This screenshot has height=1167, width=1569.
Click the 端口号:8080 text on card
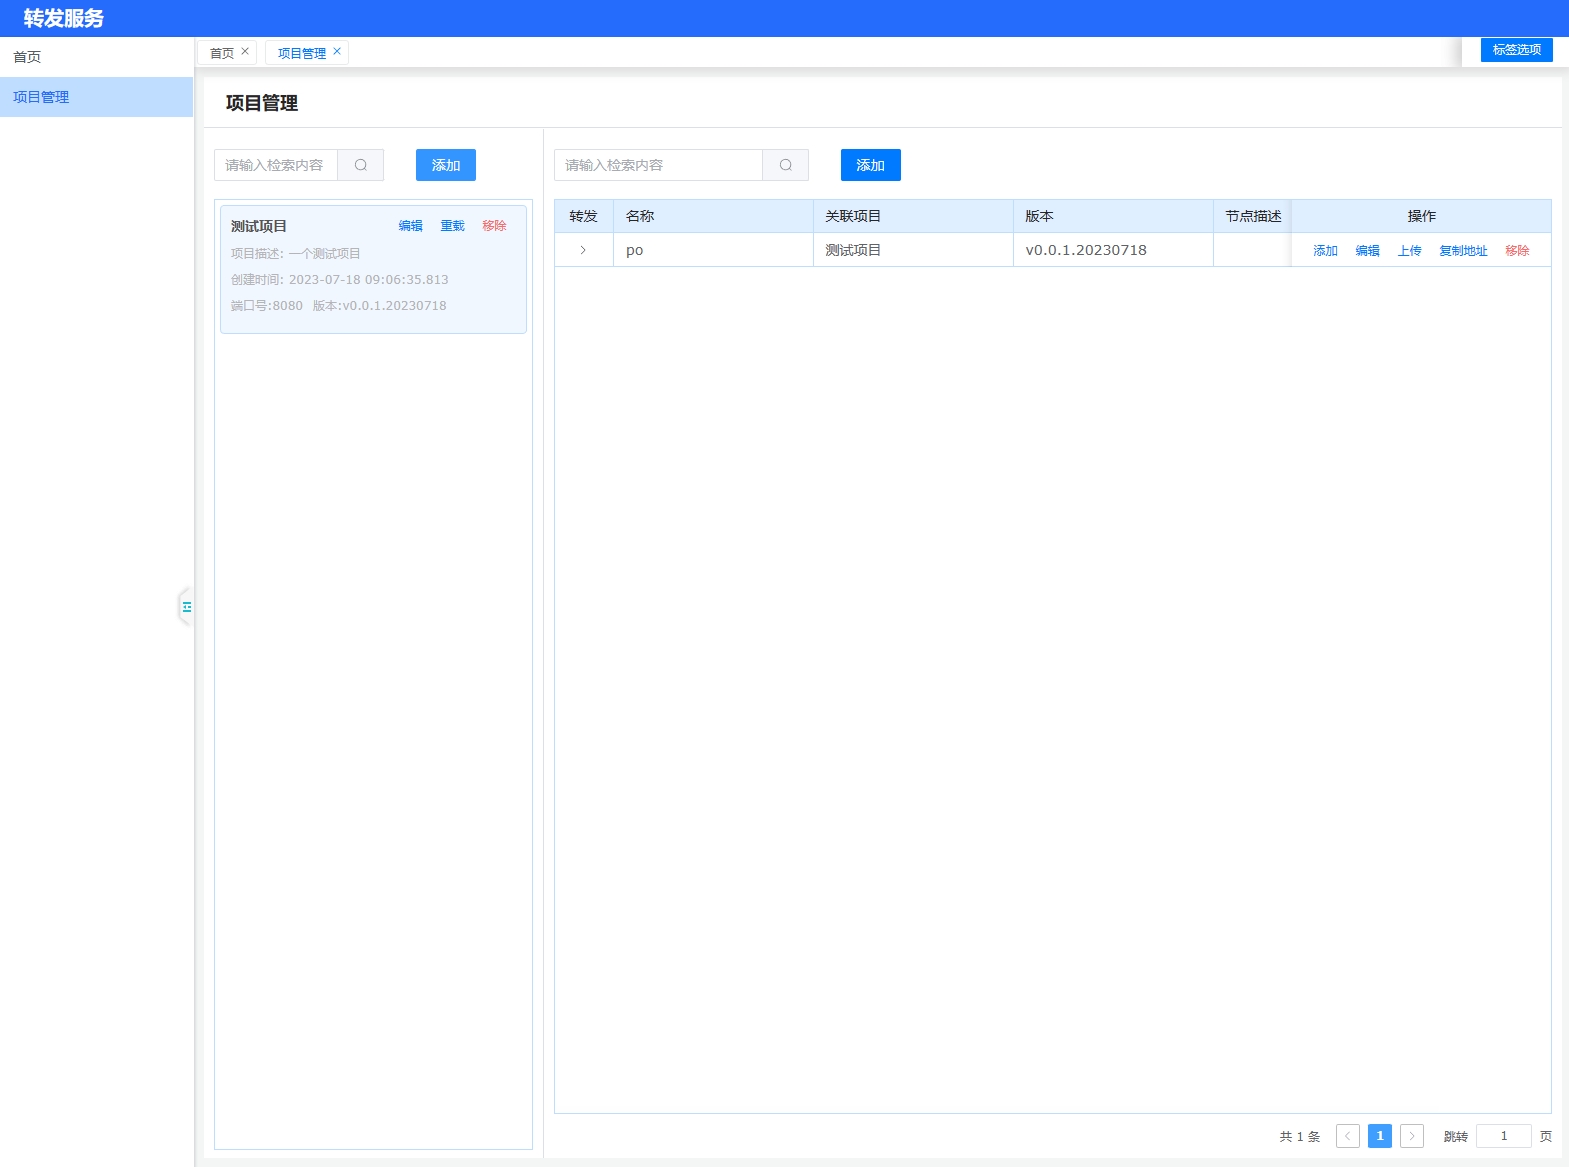coord(267,306)
